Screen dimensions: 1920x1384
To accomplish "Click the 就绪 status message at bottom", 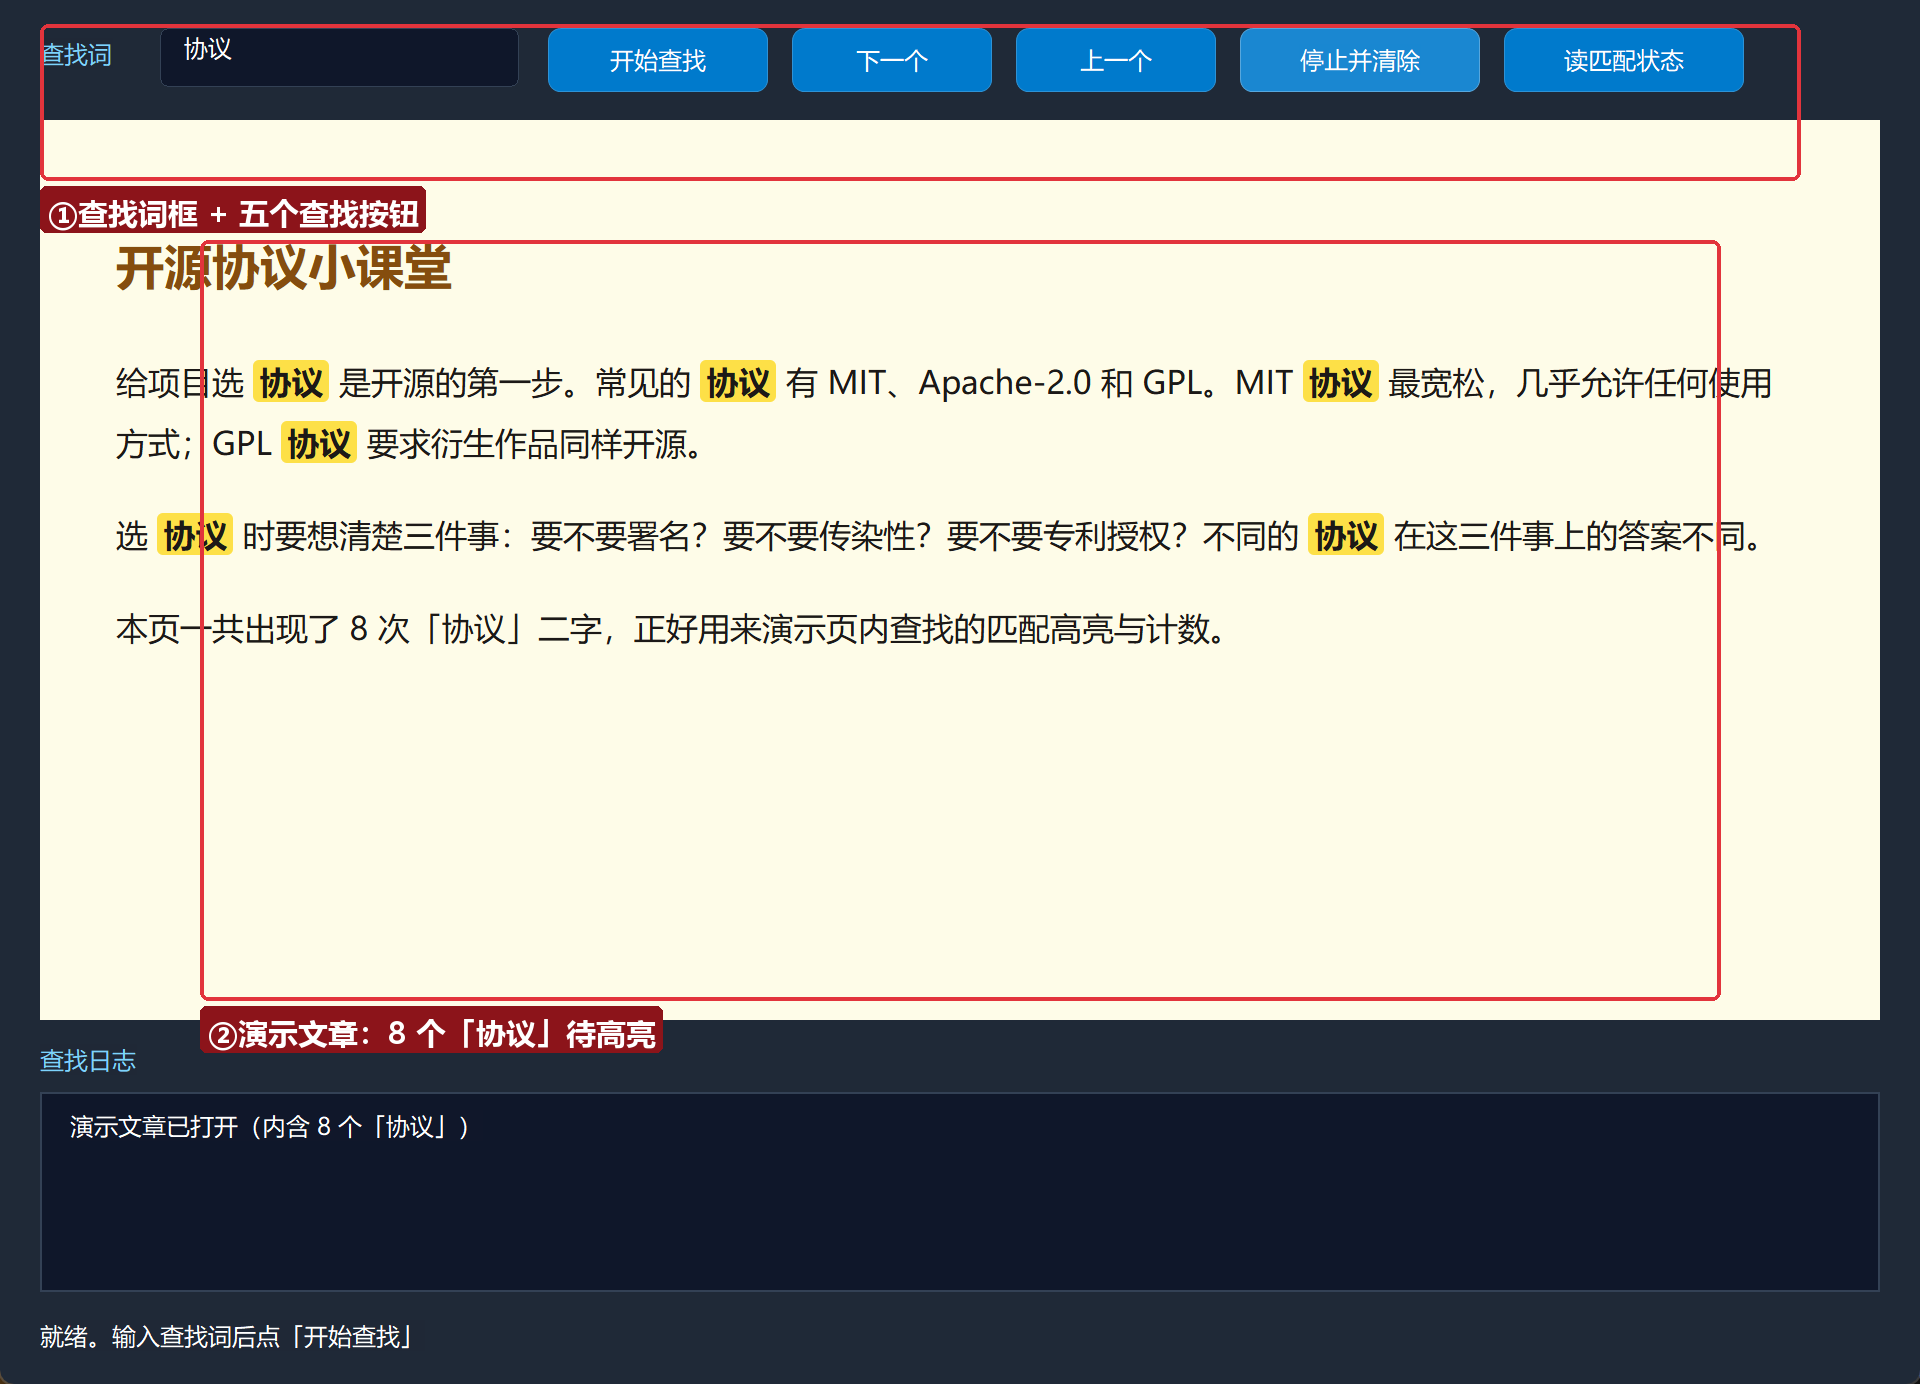I will [228, 1337].
